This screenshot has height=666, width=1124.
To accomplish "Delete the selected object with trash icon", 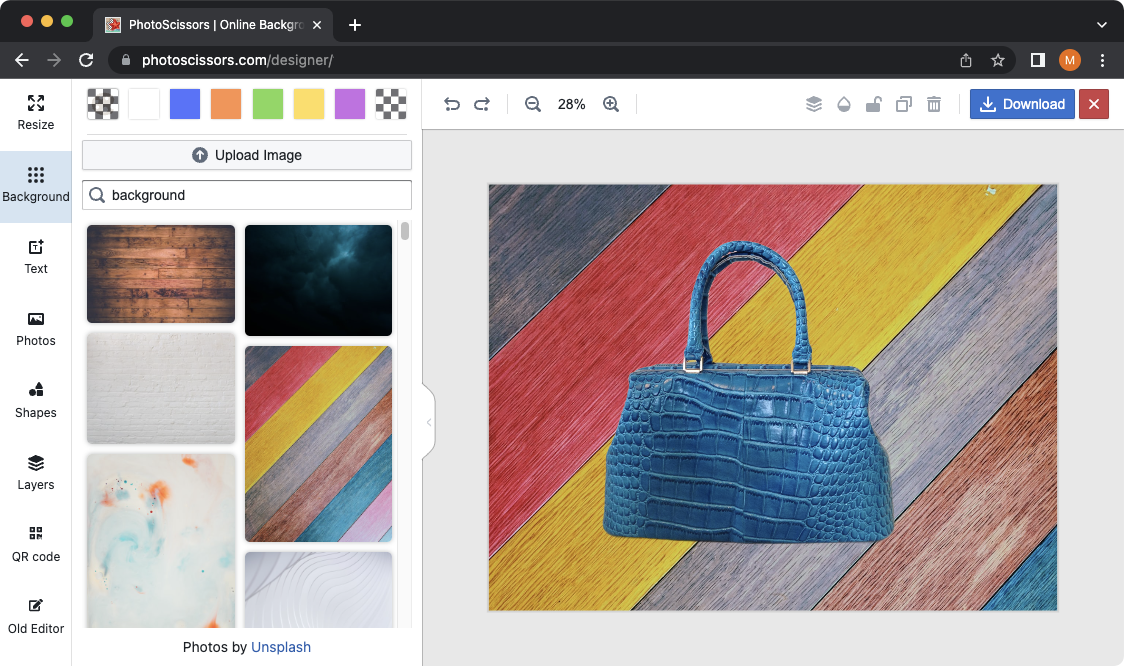I will [934, 103].
